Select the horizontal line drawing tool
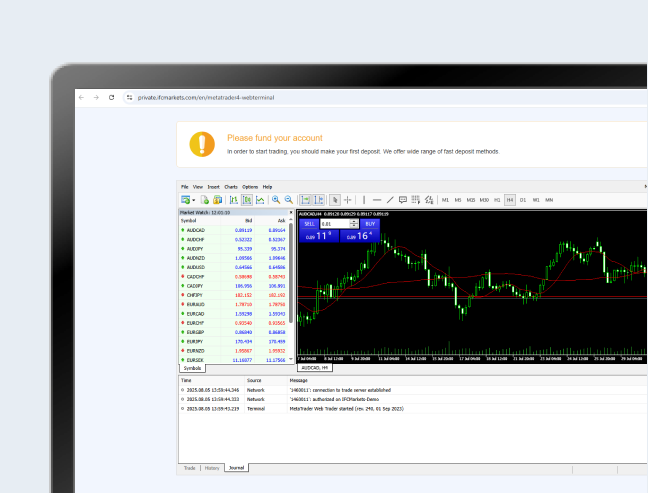This screenshot has width=648, height=493. pos(377,200)
